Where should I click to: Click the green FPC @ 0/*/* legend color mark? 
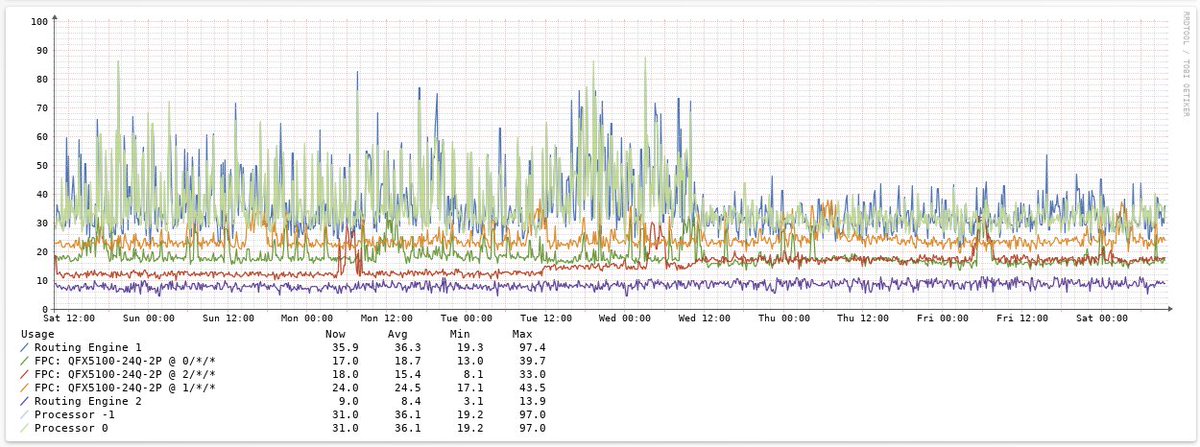(x=25, y=361)
